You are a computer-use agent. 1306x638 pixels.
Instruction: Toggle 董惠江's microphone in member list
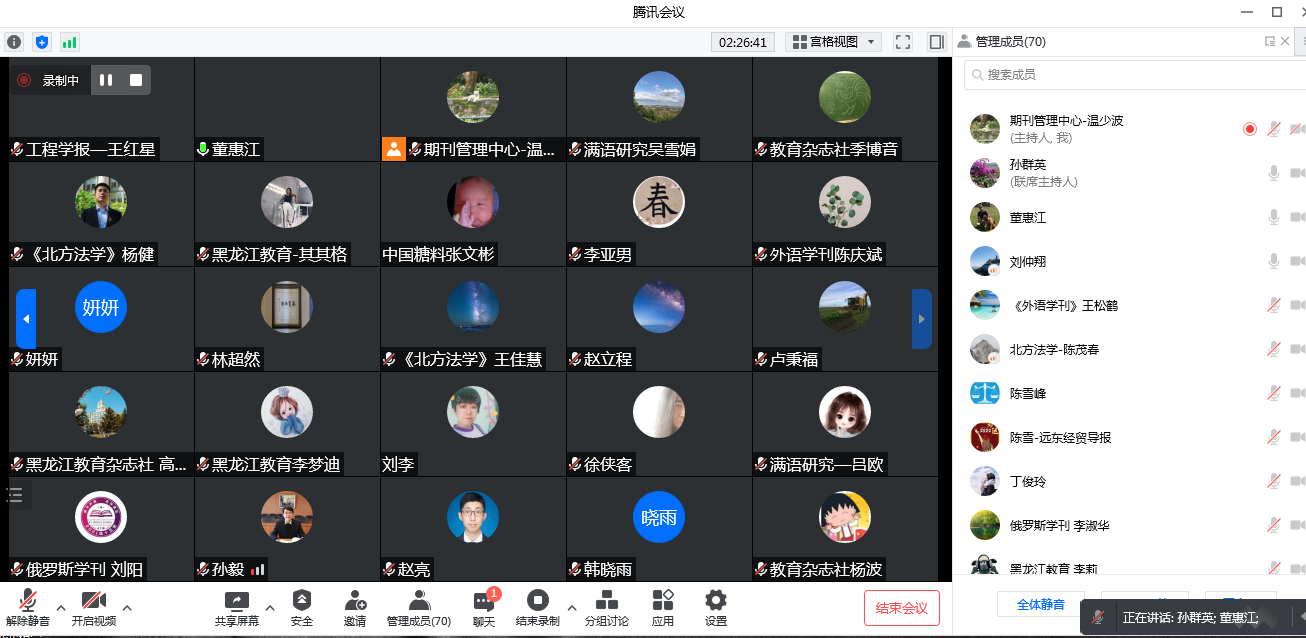pos(1274,217)
